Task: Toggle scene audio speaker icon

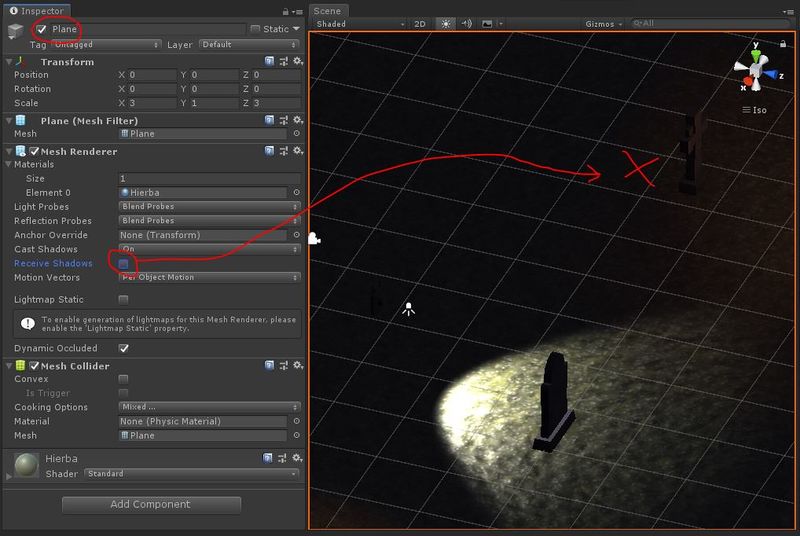Action: 466,24
